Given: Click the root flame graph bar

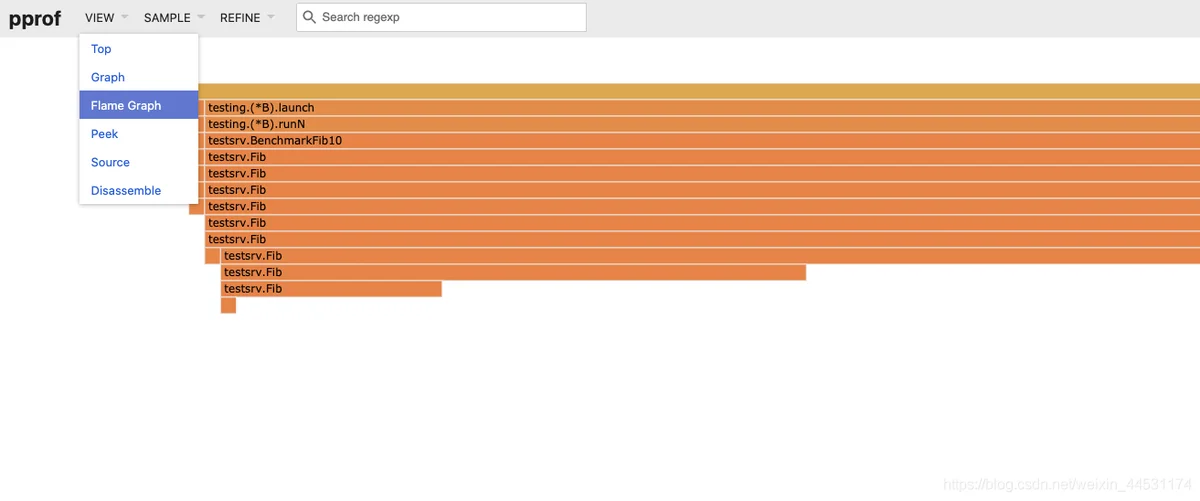Looking at the screenshot, I should coord(700,91).
